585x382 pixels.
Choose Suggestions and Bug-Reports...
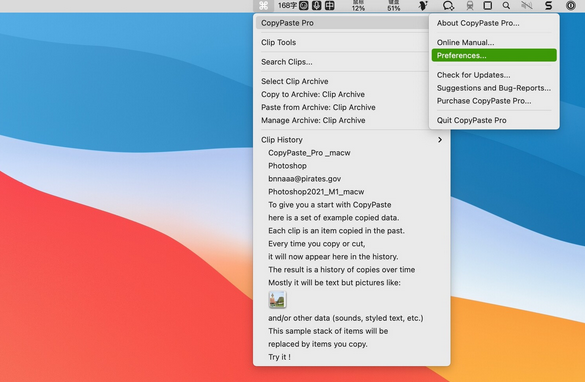[x=494, y=88]
